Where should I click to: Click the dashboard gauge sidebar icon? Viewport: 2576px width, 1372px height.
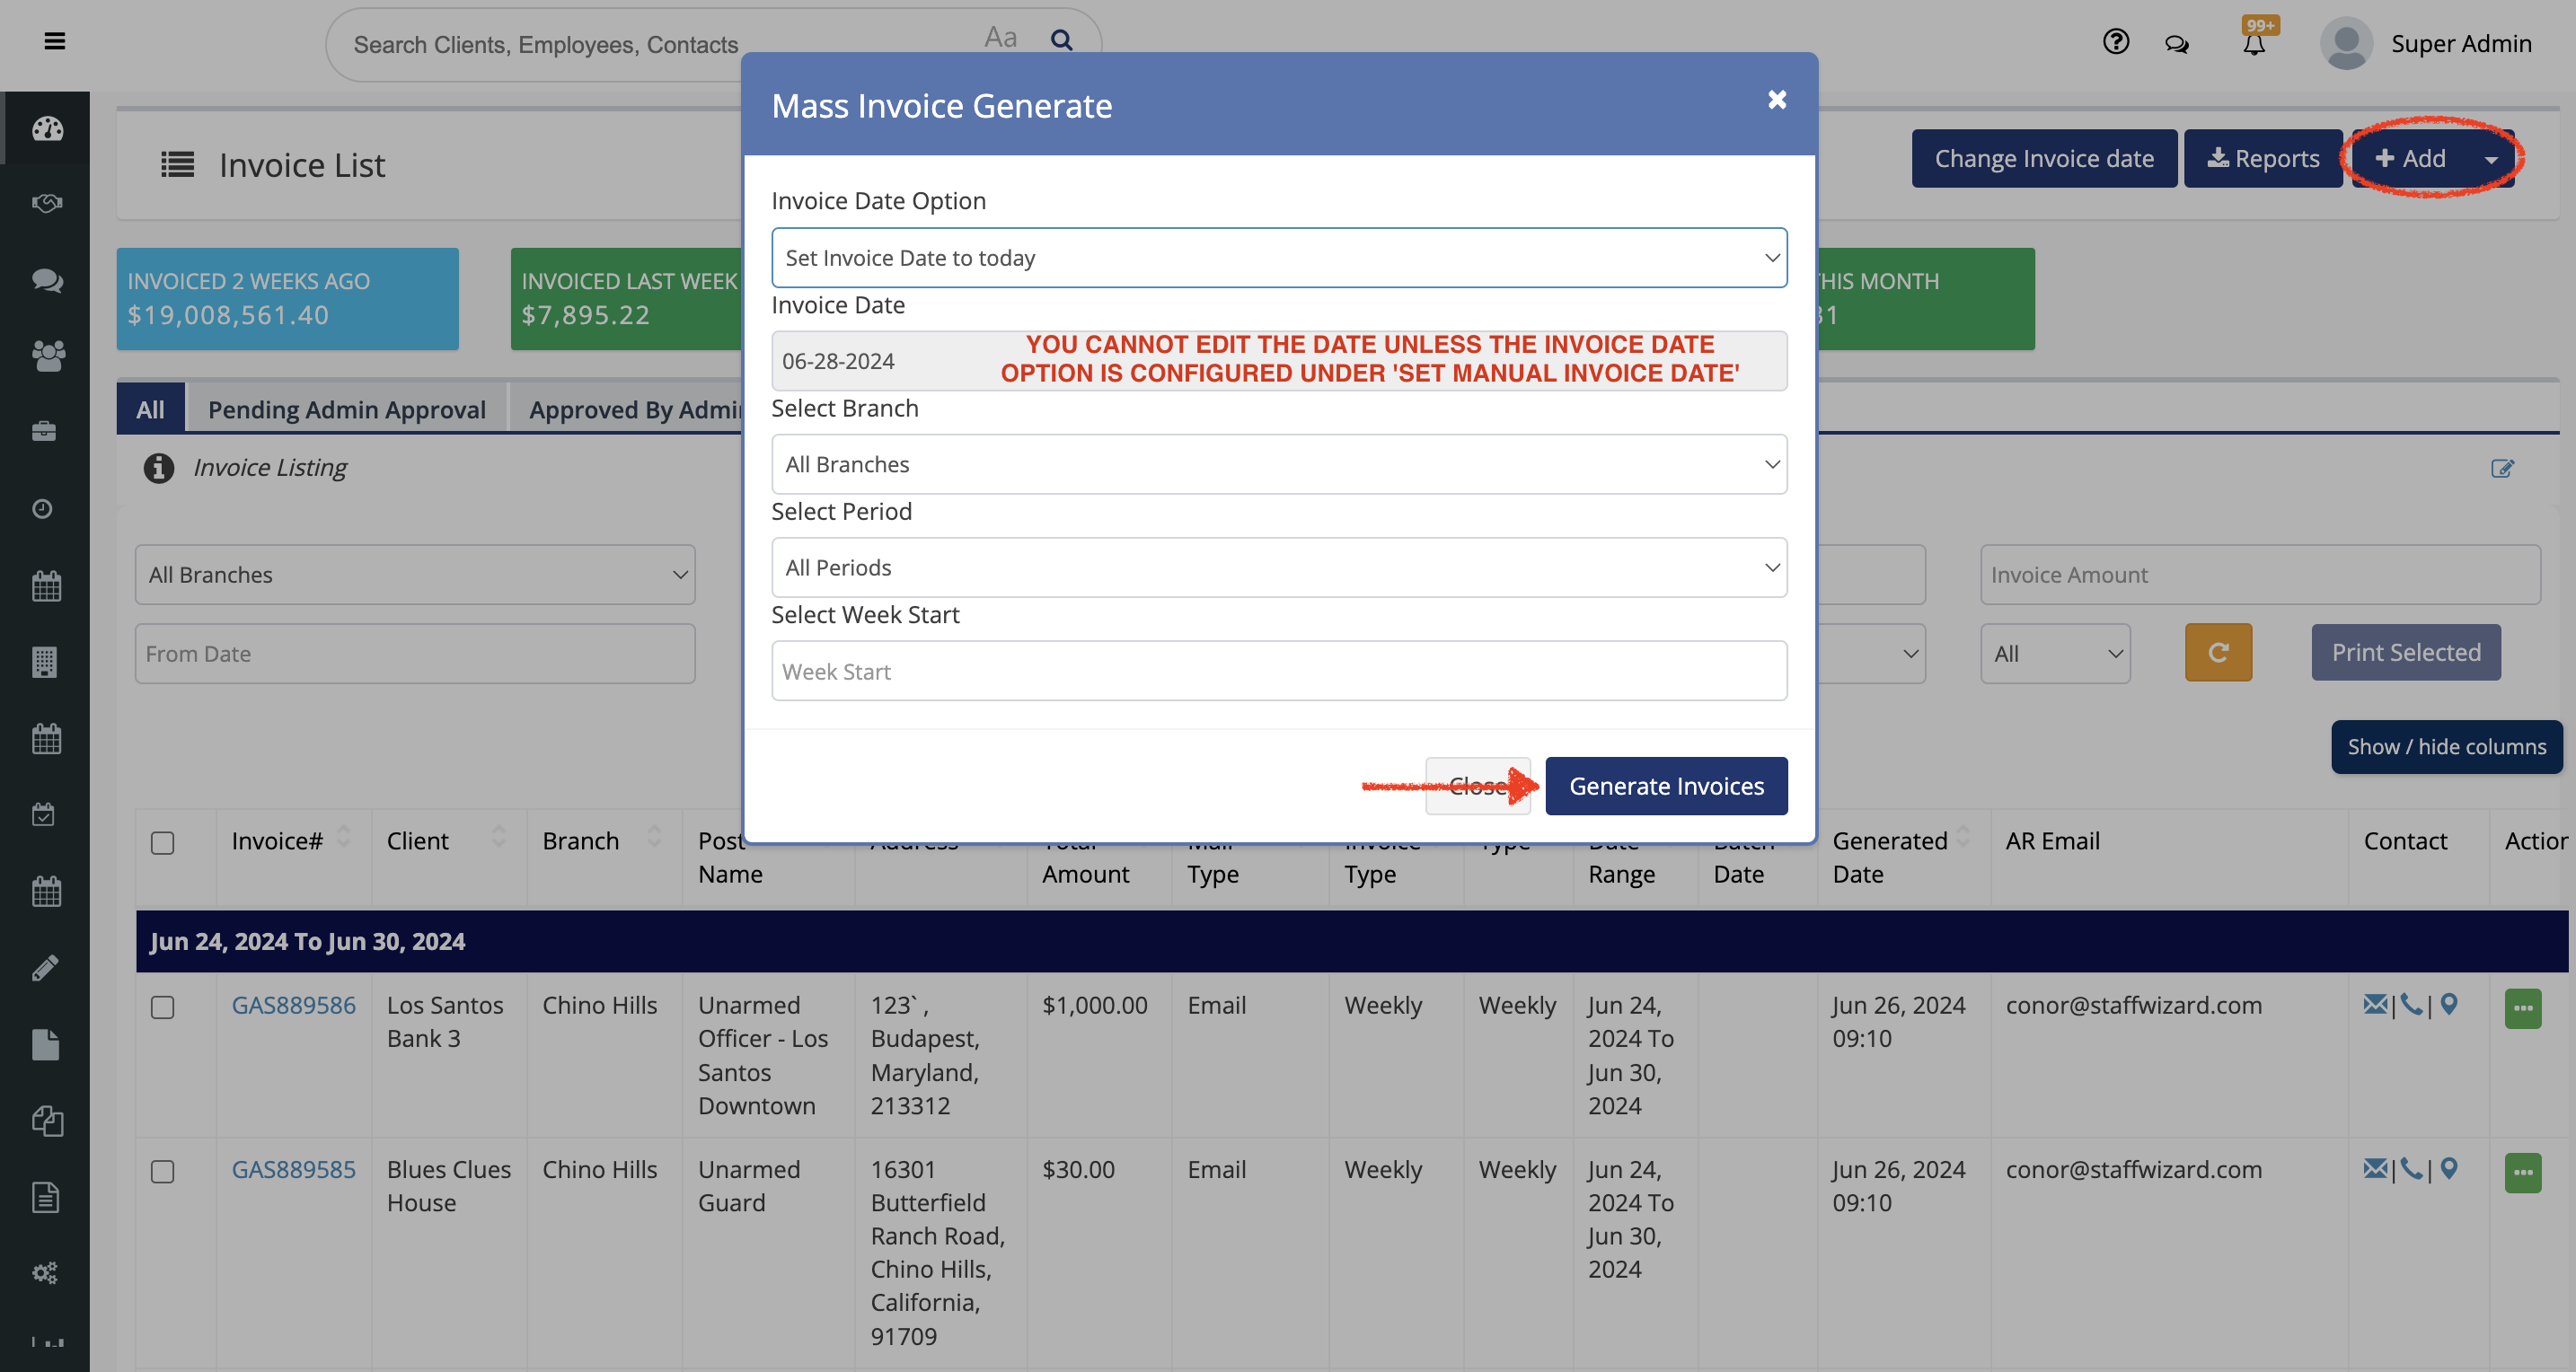pyautogui.click(x=47, y=129)
